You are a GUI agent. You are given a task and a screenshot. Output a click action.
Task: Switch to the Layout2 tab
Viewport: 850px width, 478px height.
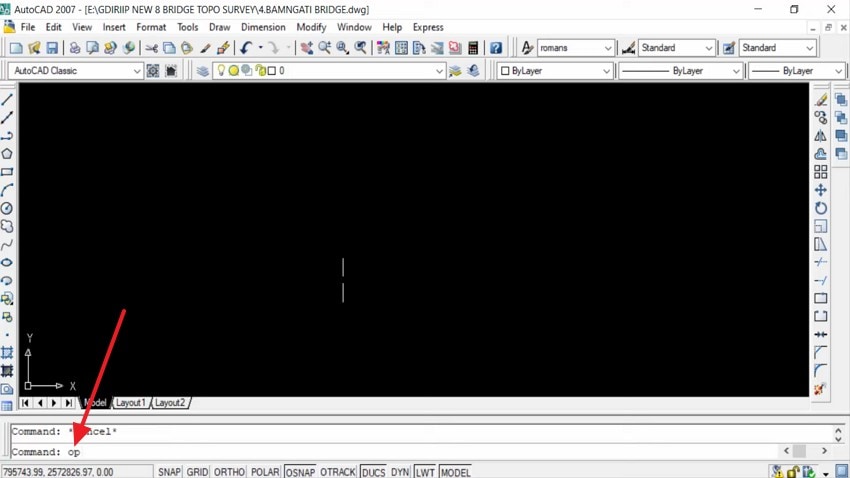pos(170,403)
